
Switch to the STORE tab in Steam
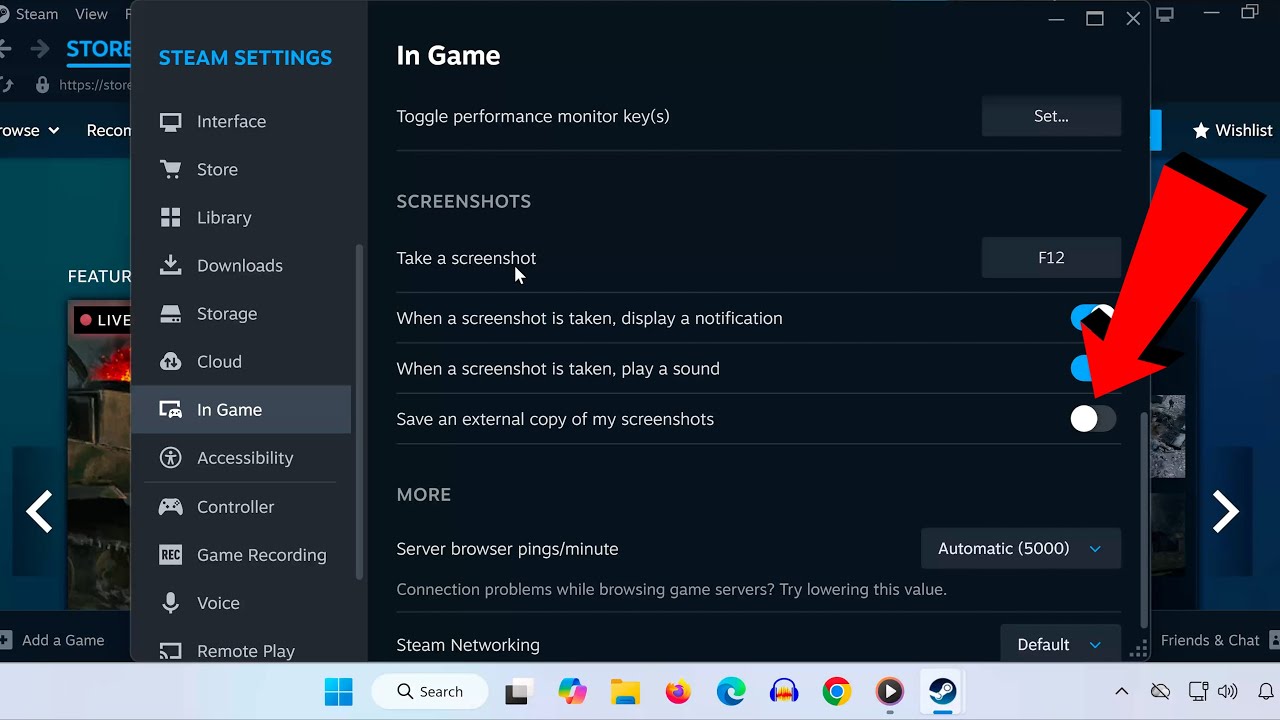98,49
